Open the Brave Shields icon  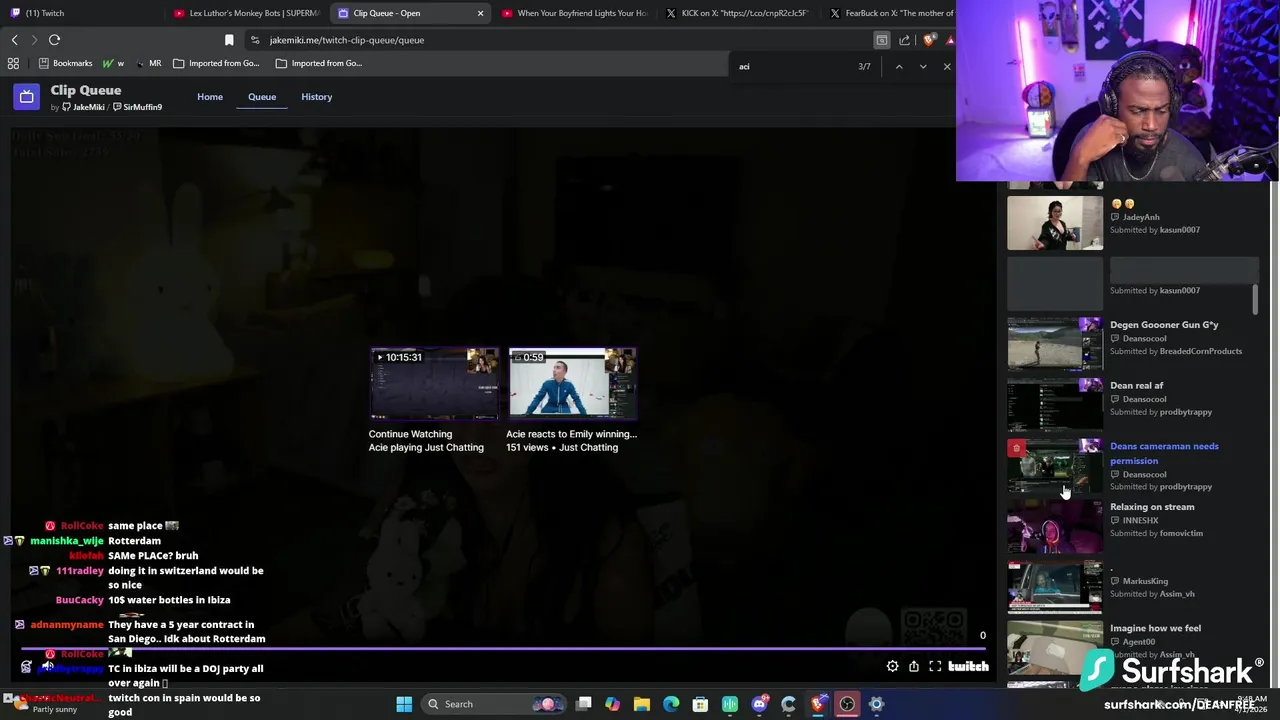tap(929, 40)
